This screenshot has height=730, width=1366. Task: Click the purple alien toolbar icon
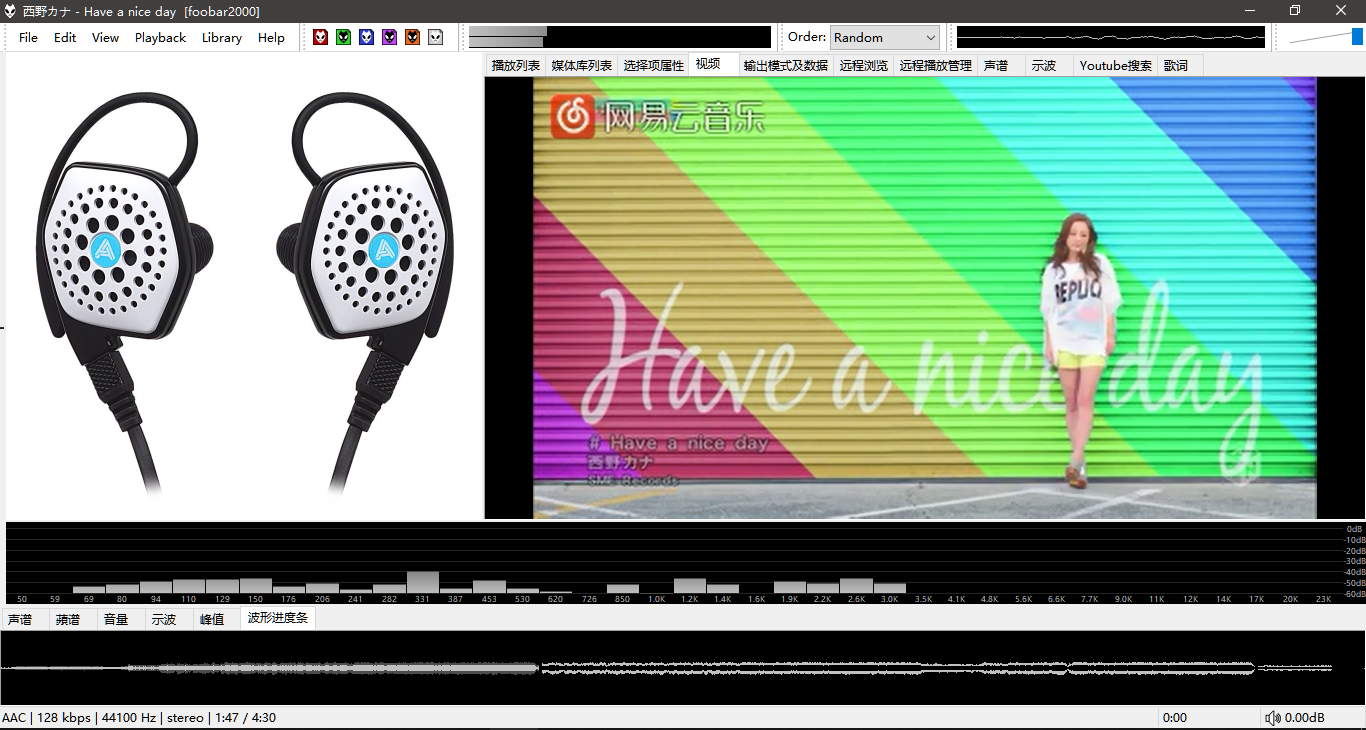(x=389, y=37)
